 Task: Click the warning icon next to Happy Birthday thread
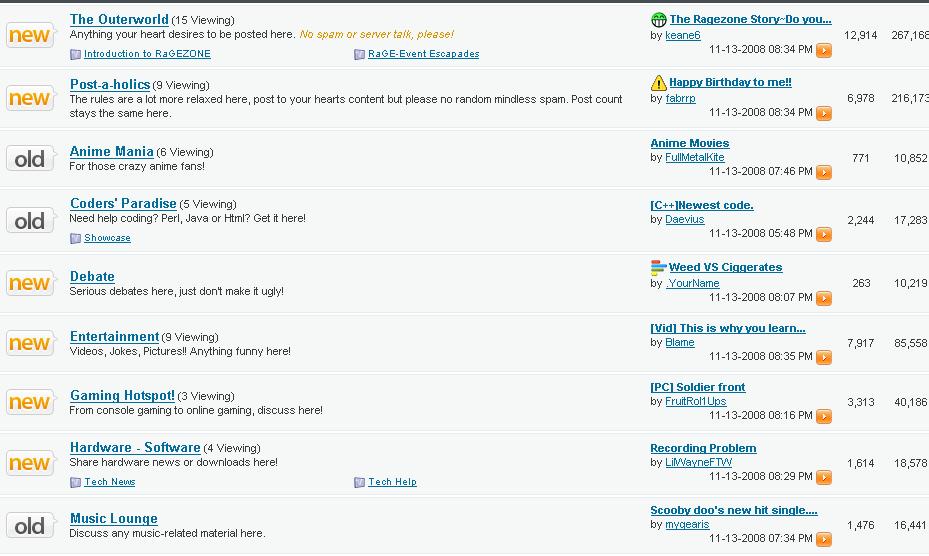(658, 82)
